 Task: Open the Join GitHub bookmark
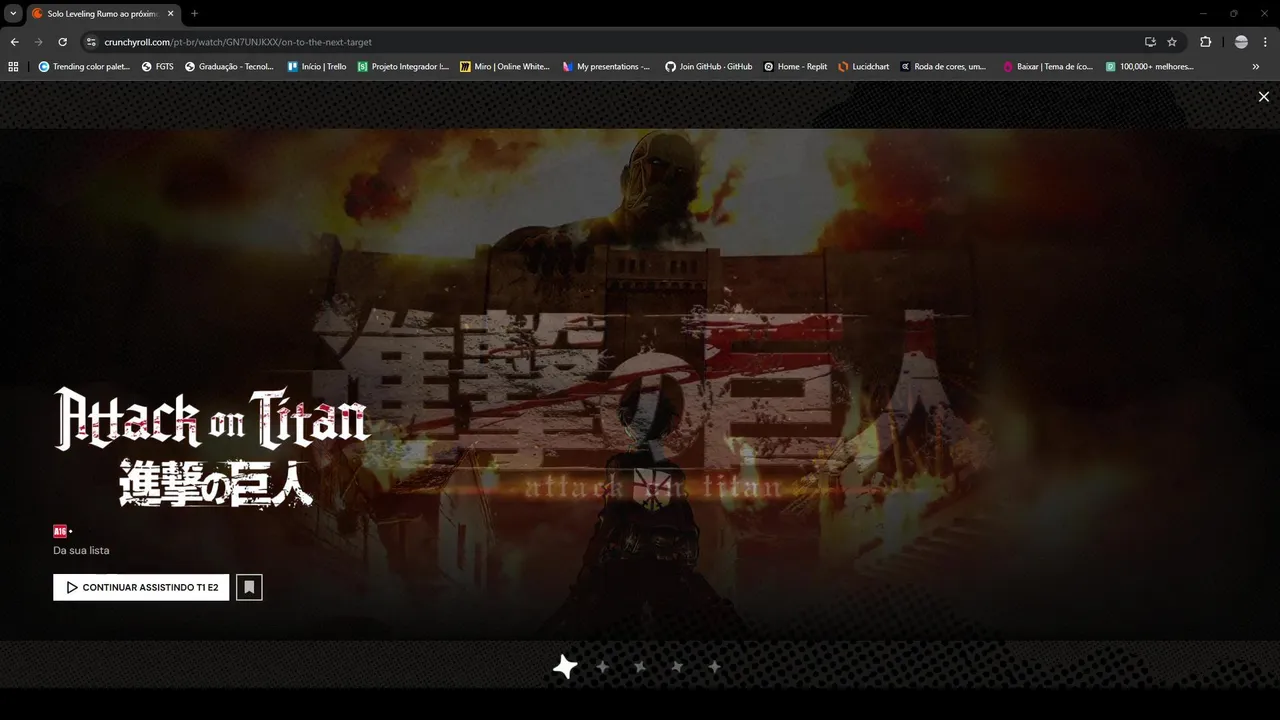coord(709,67)
